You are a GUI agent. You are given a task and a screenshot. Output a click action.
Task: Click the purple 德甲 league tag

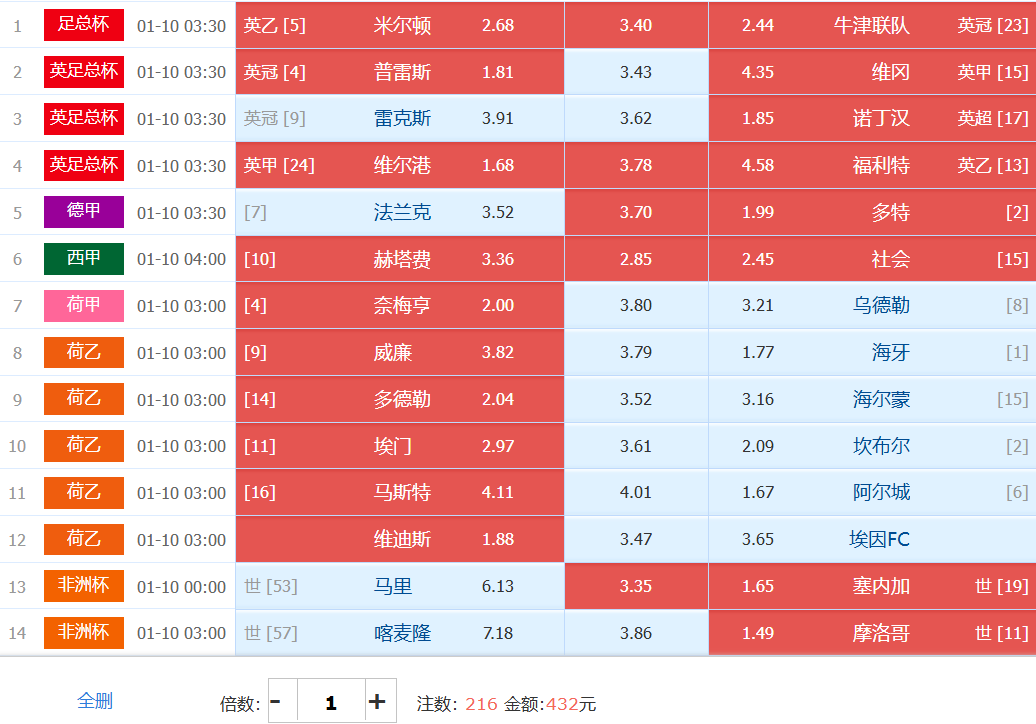pos(84,212)
